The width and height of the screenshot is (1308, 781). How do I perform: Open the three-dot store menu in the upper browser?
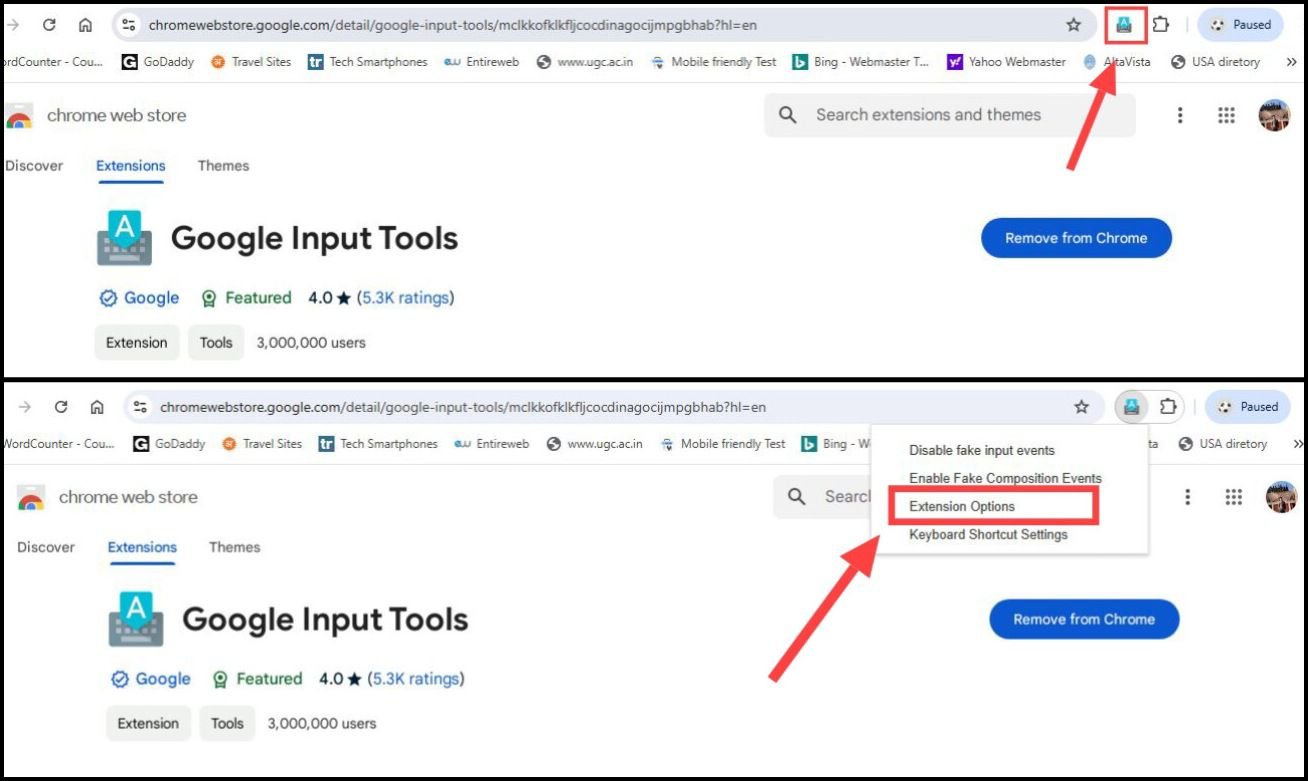(x=1180, y=115)
